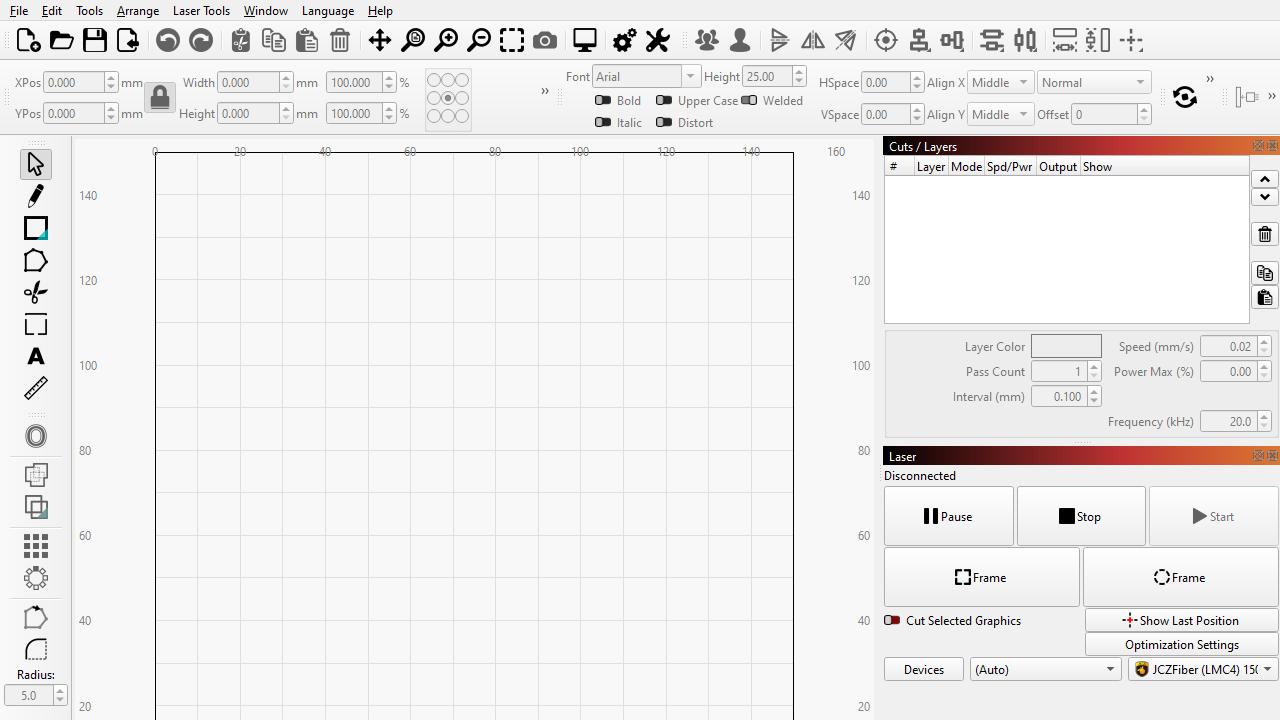
Task: Click the lock aspect ratio icon
Action: click(159, 98)
